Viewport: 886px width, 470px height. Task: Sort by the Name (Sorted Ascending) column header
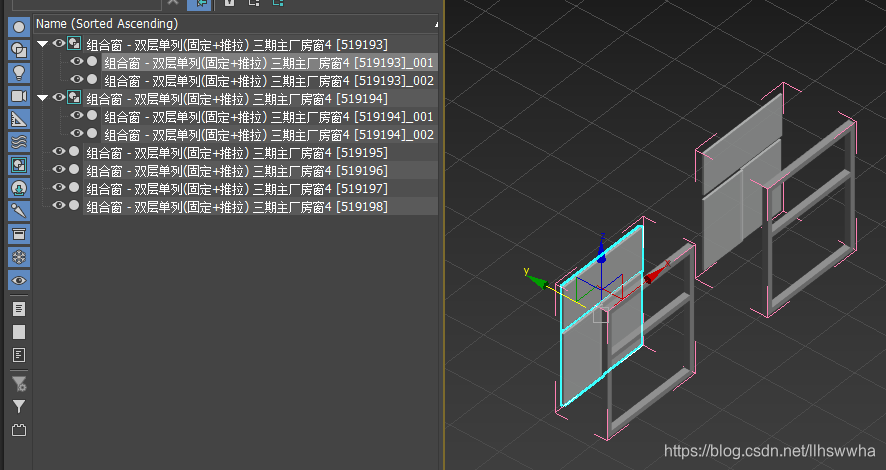tap(236, 24)
